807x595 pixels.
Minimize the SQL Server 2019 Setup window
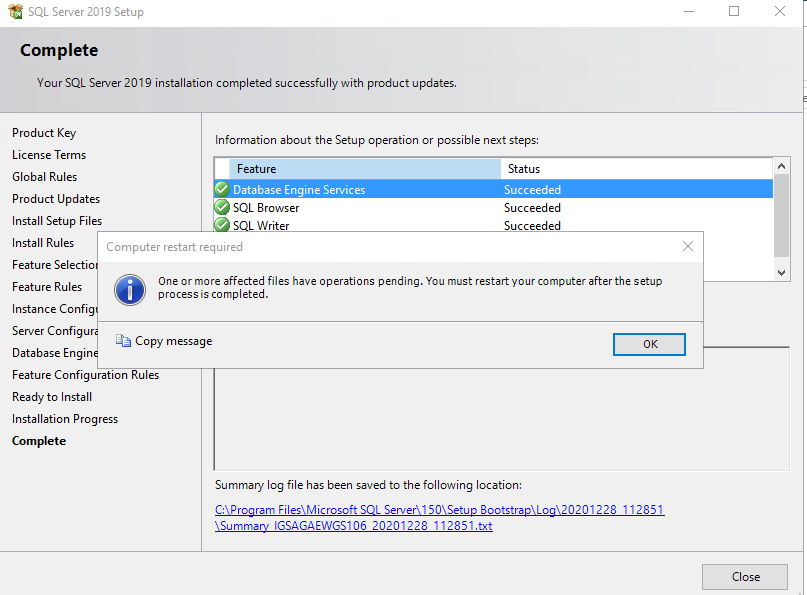689,11
